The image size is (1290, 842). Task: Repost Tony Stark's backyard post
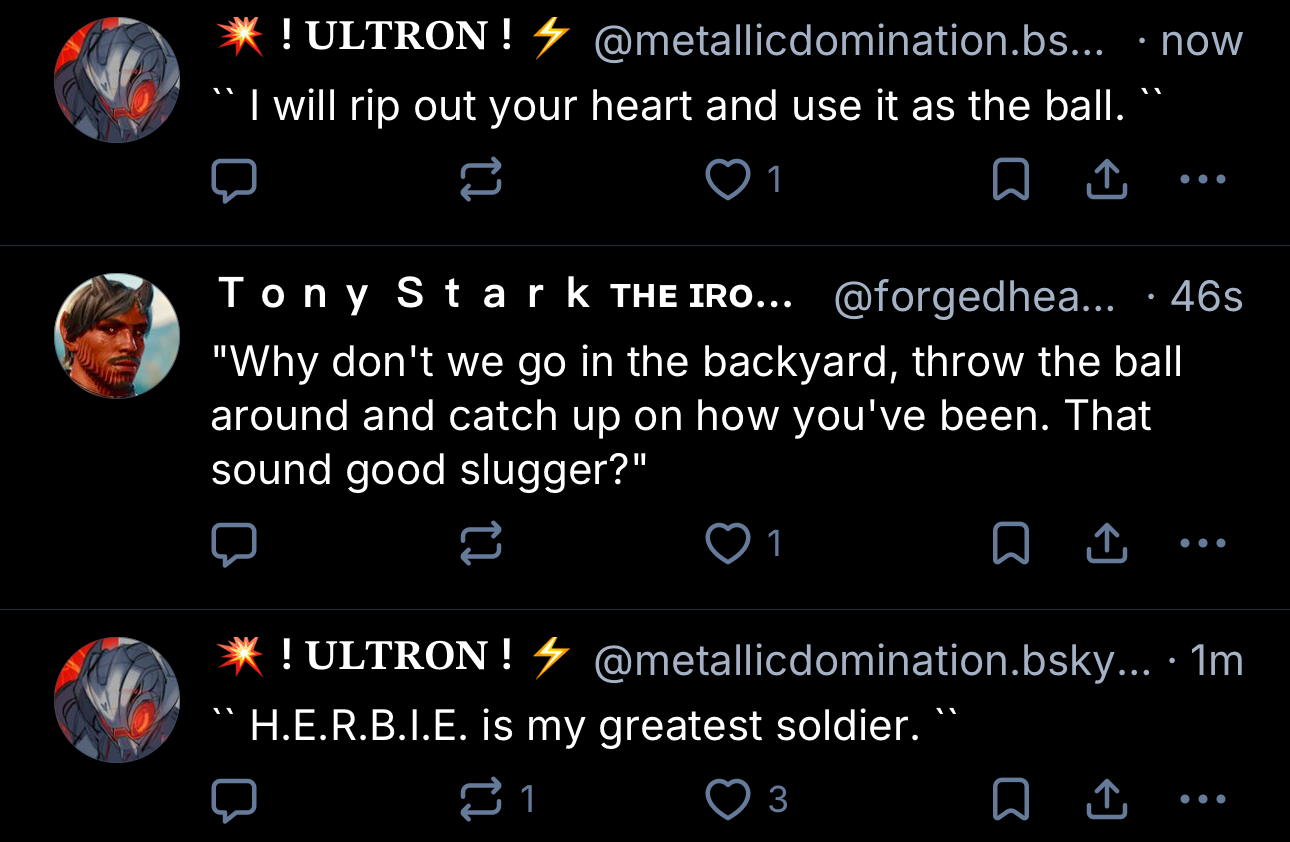coord(480,544)
